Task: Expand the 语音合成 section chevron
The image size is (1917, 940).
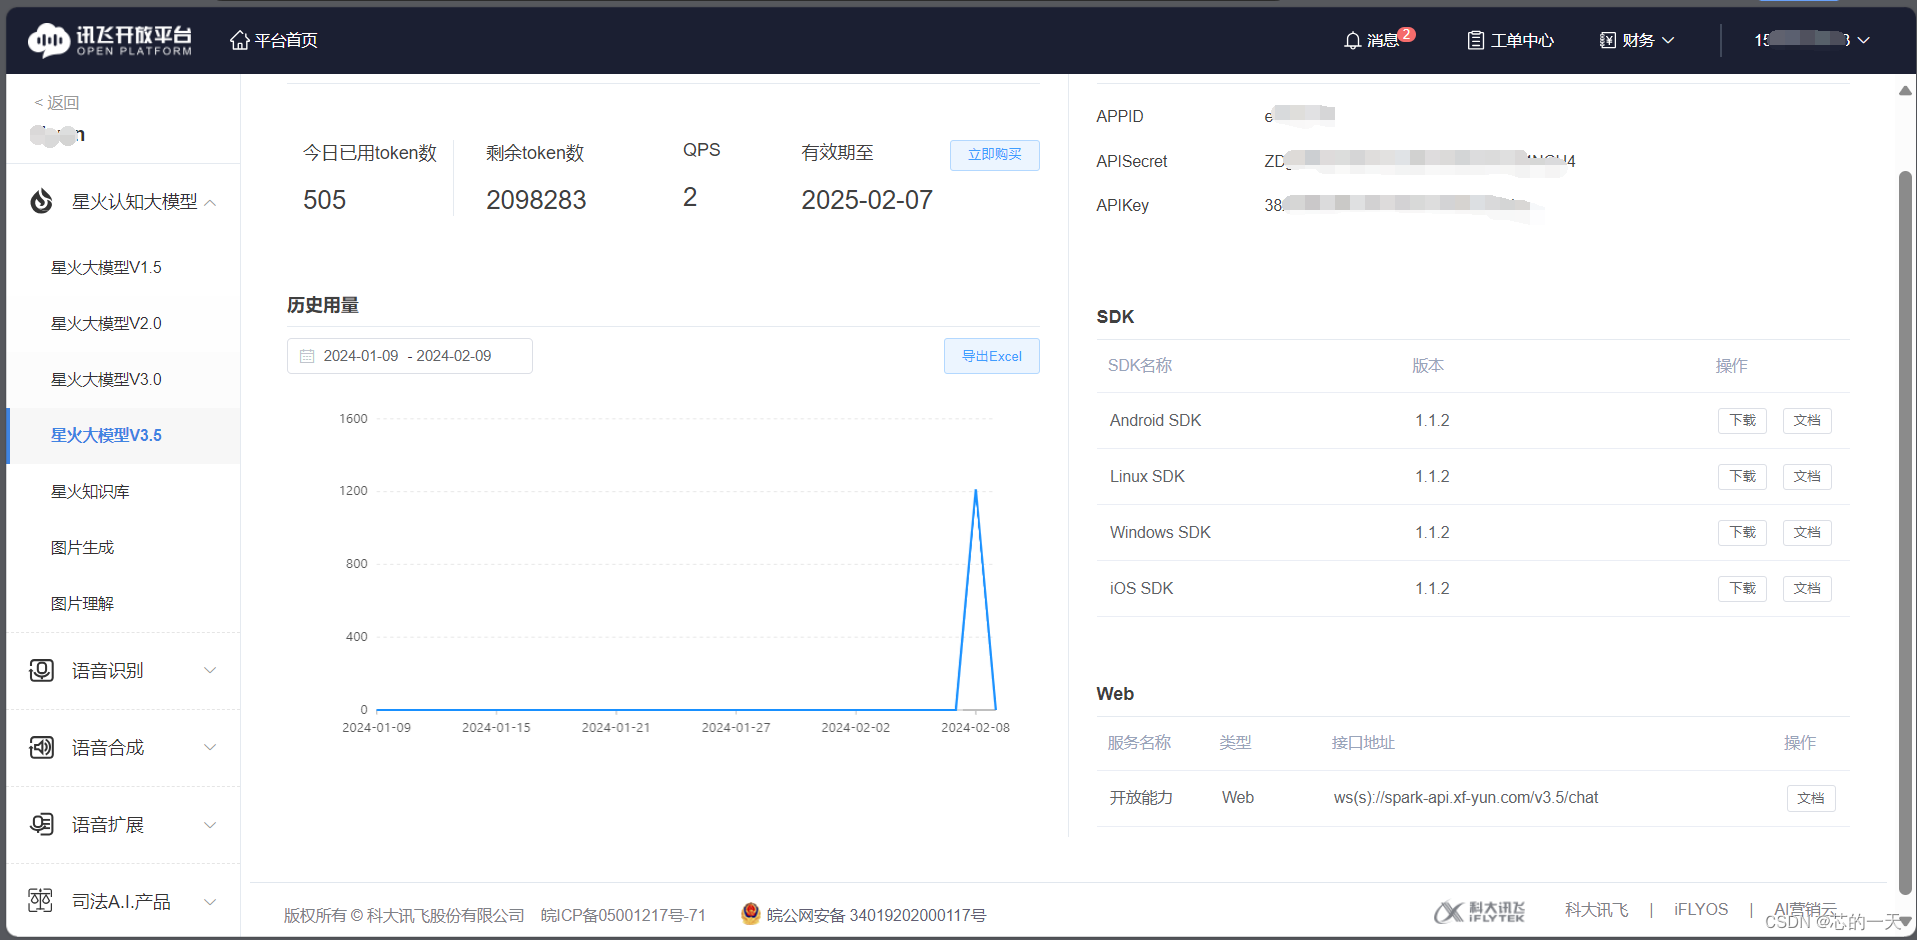Action: click(x=210, y=747)
